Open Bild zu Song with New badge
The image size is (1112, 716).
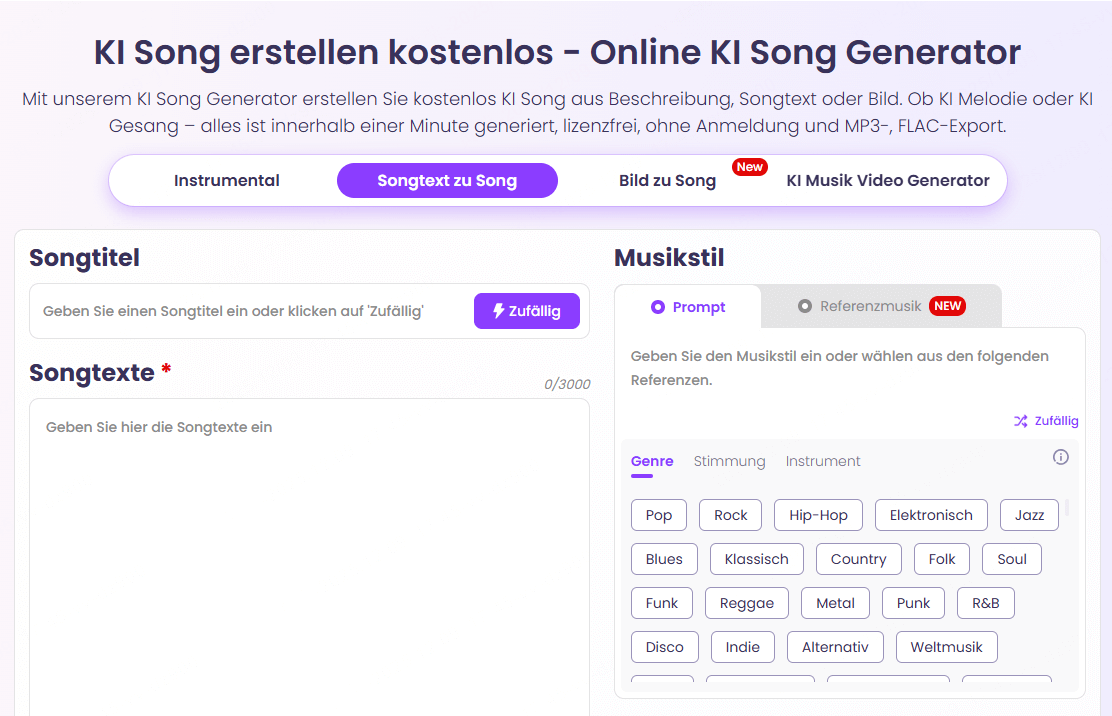(x=668, y=180)
